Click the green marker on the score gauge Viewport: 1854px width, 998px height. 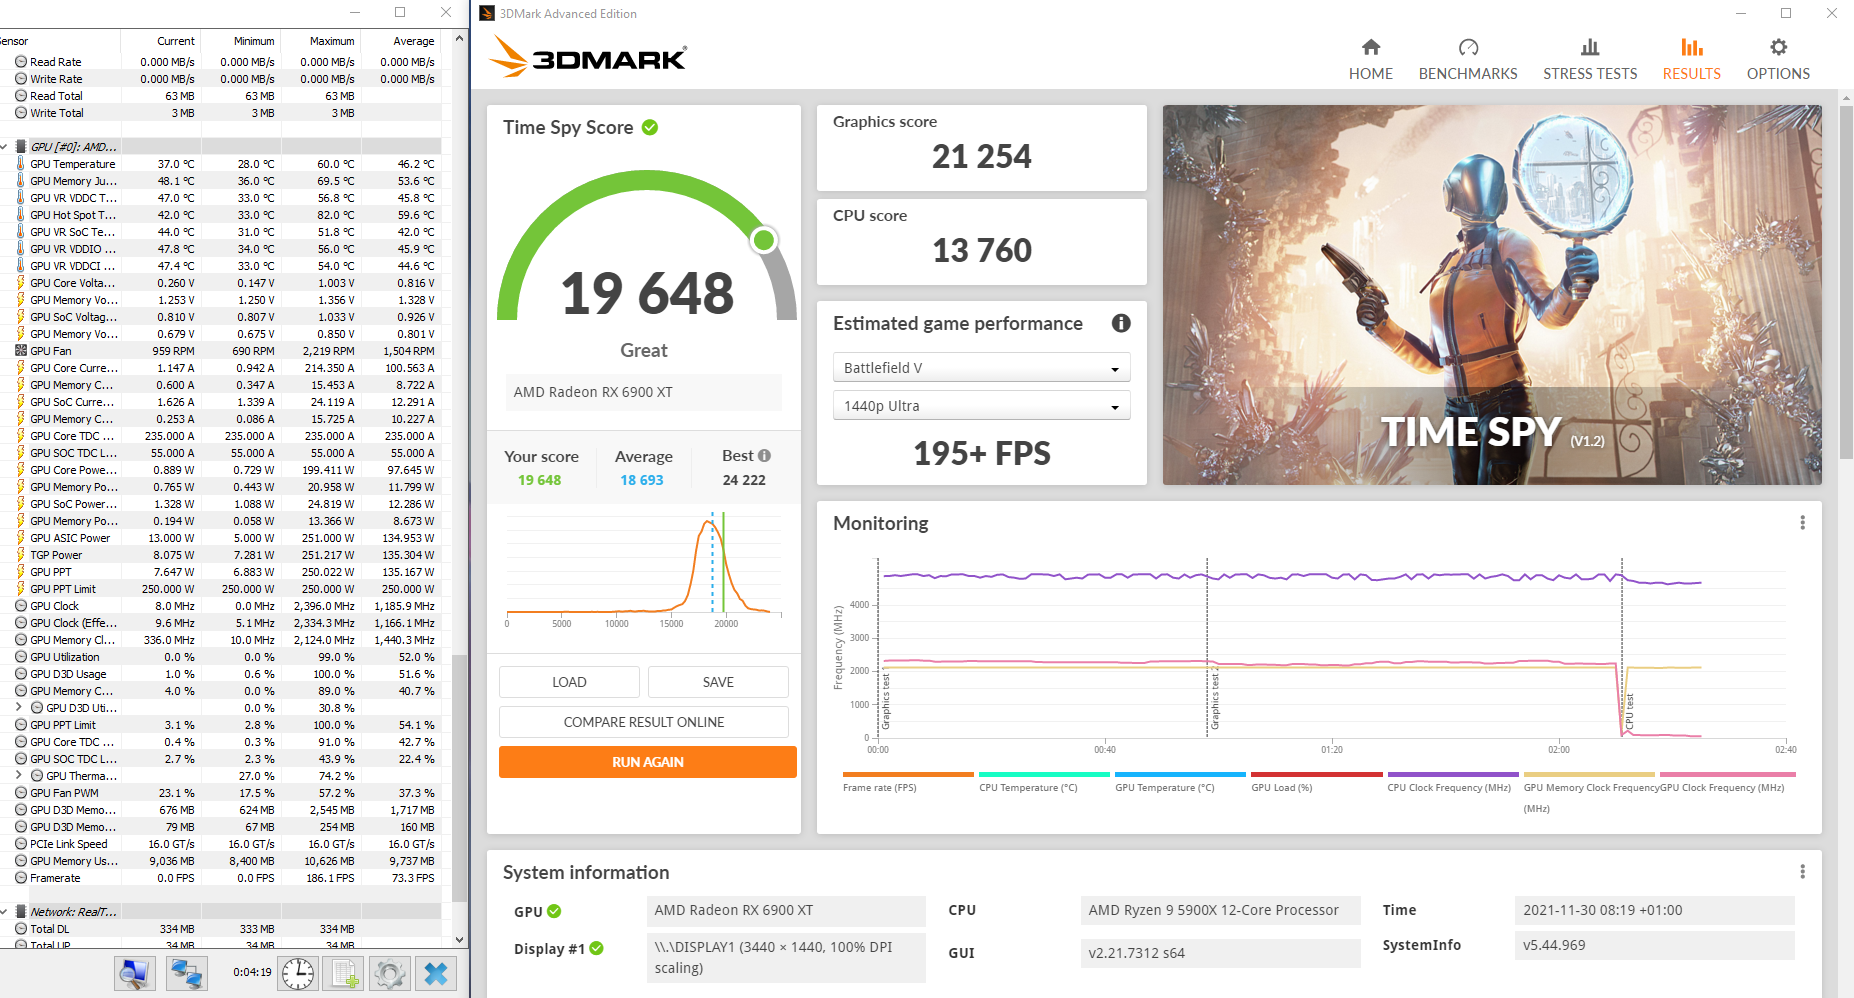(x=764, y=240)
